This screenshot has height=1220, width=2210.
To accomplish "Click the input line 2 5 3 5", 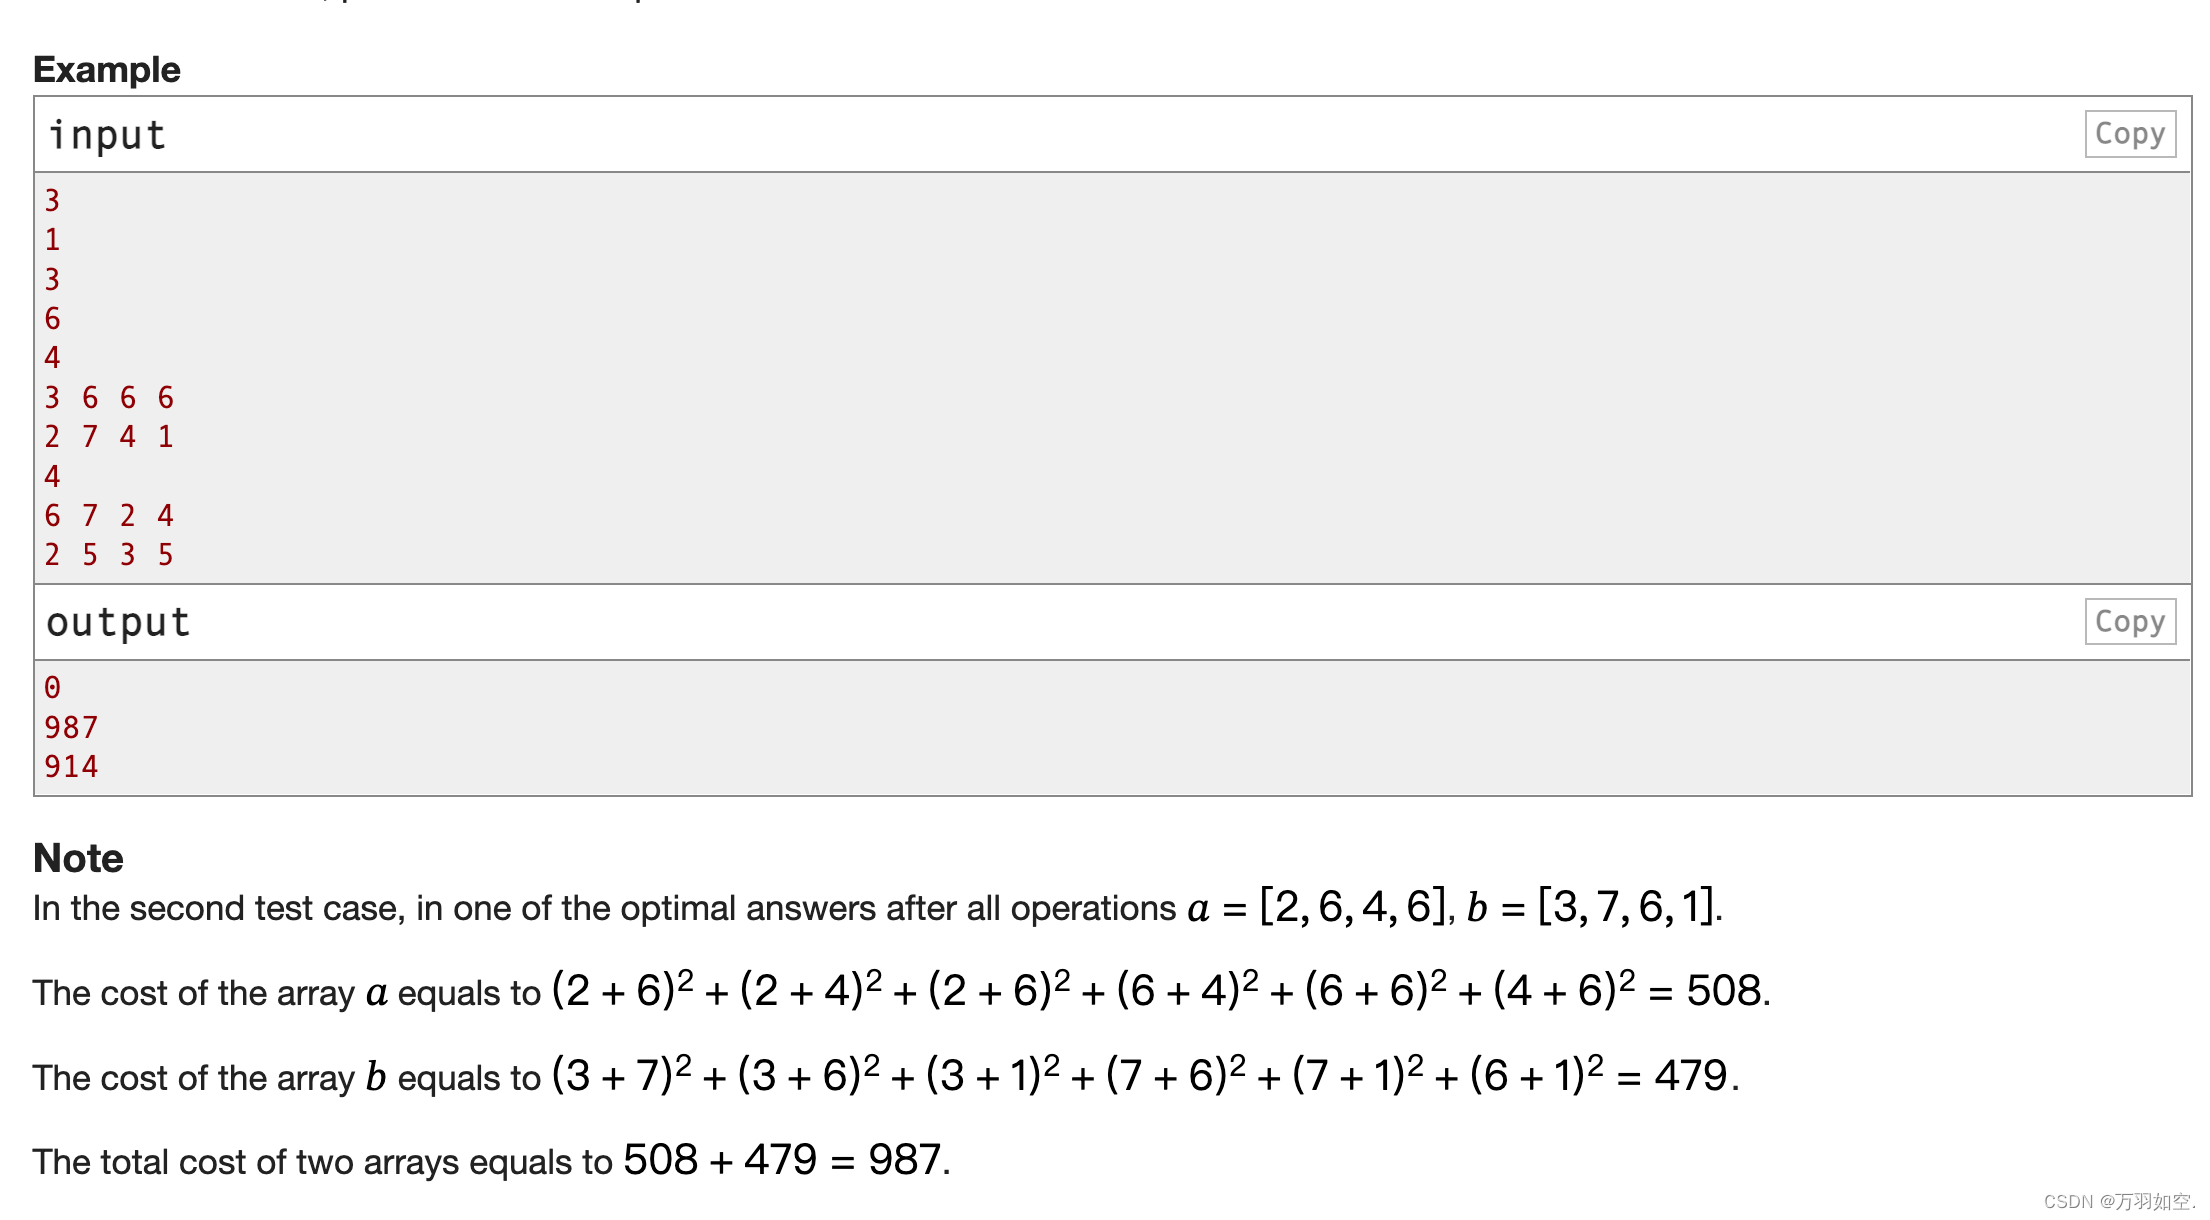I will pyautogui.click(x=110, y=554).
